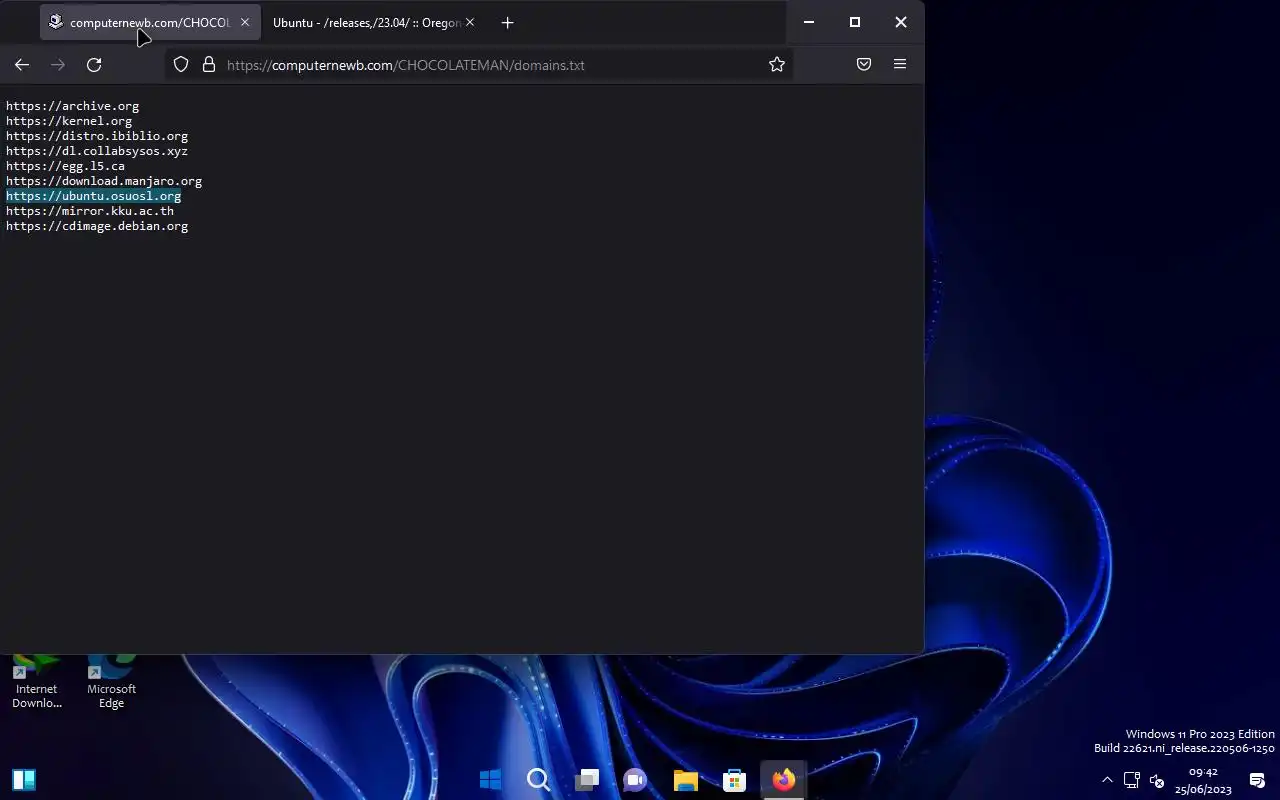This screenshot has height=800, width=1280.
Task: Maximize the Firefox window
Action: [855, 22]
